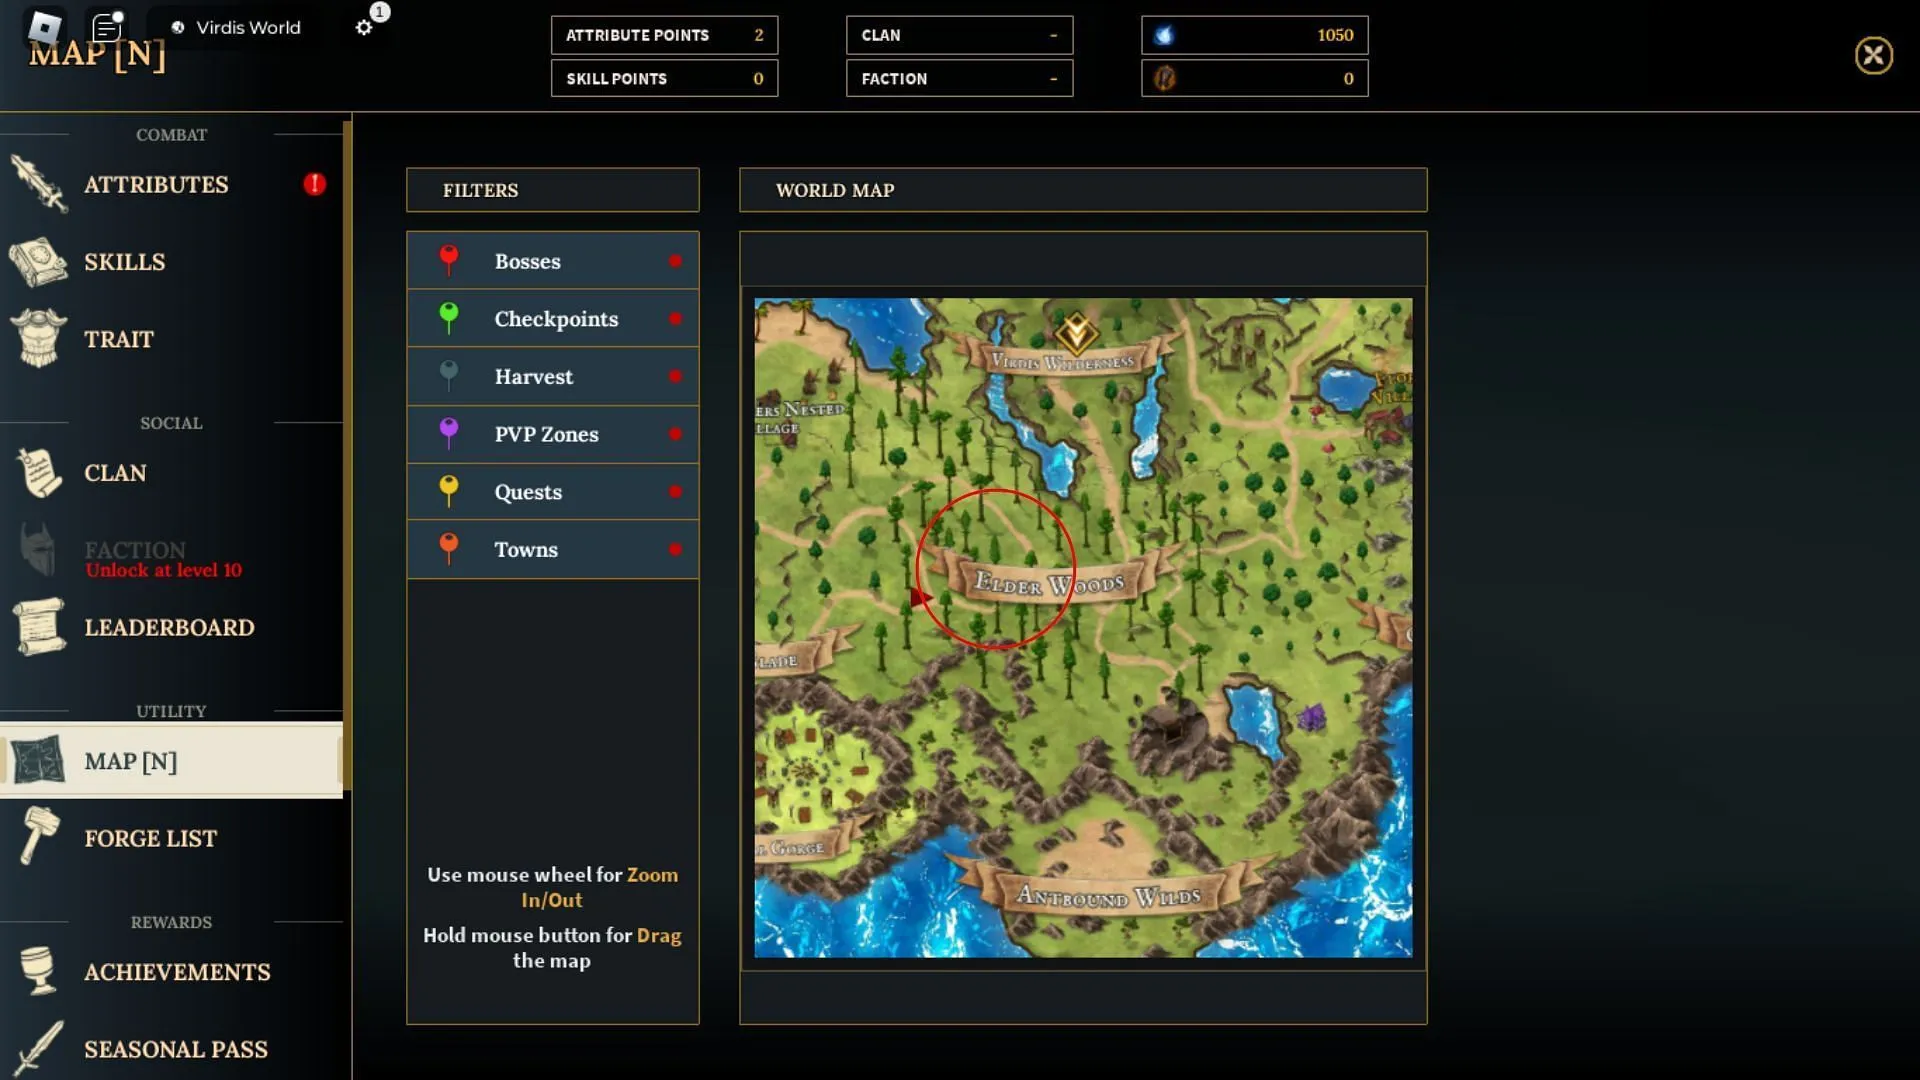Screen dimensions: 1920x1080
Task: Select the Map utility menu item
Action: (131, 761)
